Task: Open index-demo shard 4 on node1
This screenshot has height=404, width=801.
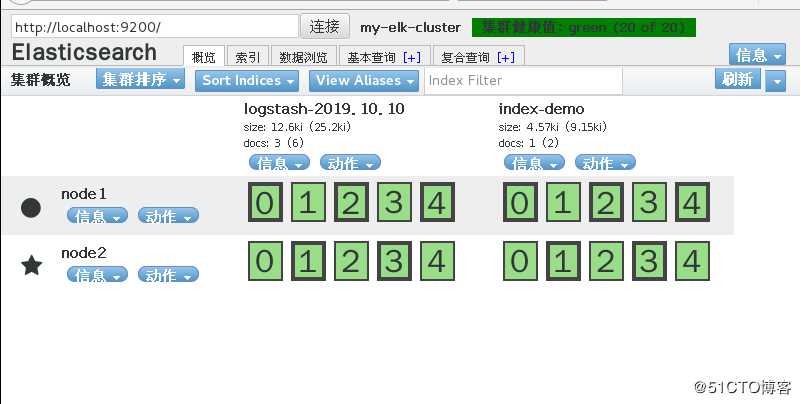Action: 692,202
